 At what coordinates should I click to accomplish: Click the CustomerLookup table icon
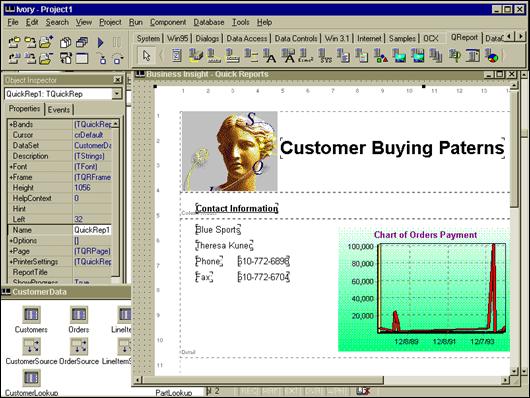click(x=31, y=377)
